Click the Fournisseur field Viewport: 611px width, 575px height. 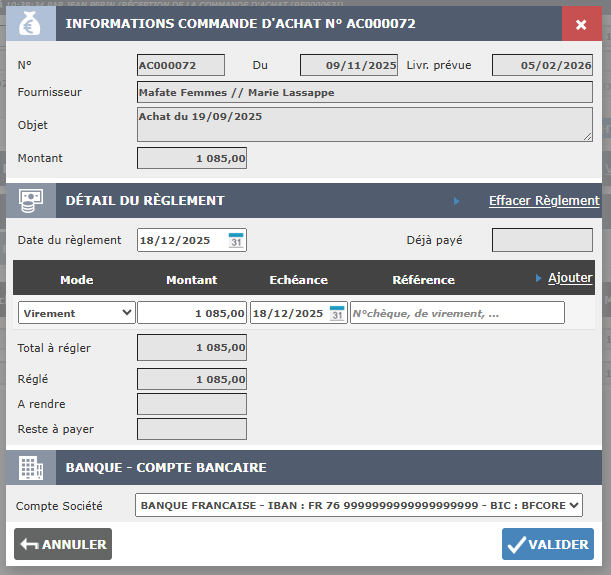(364, 93)
